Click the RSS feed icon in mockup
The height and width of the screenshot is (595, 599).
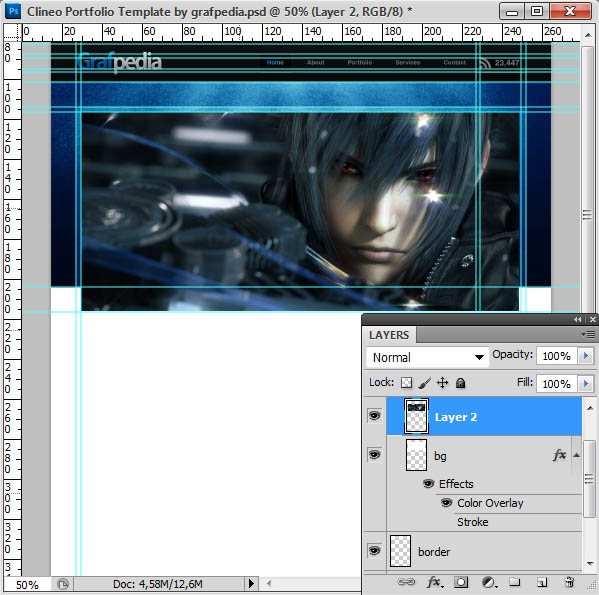click(x=485, y=63)
